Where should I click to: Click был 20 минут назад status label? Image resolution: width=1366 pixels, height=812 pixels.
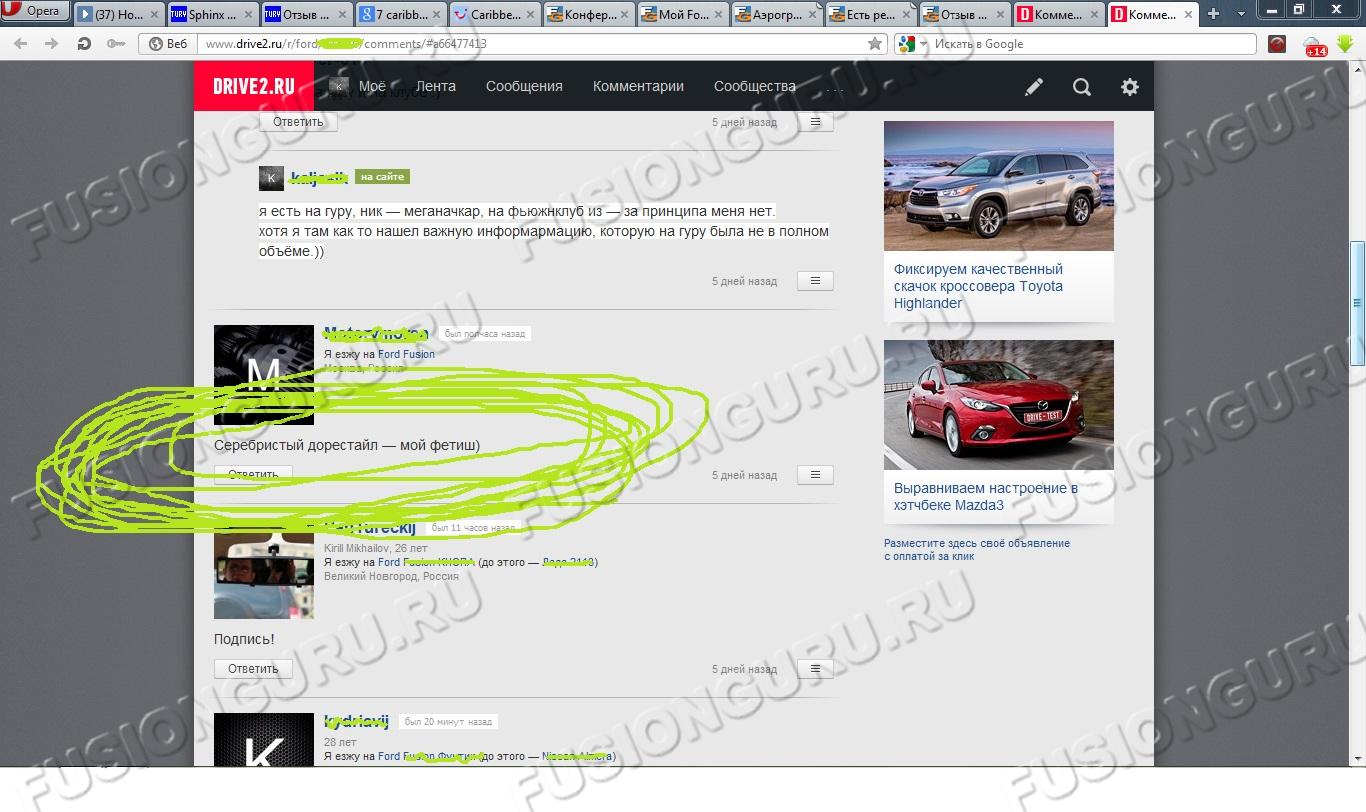pos(449,721)
